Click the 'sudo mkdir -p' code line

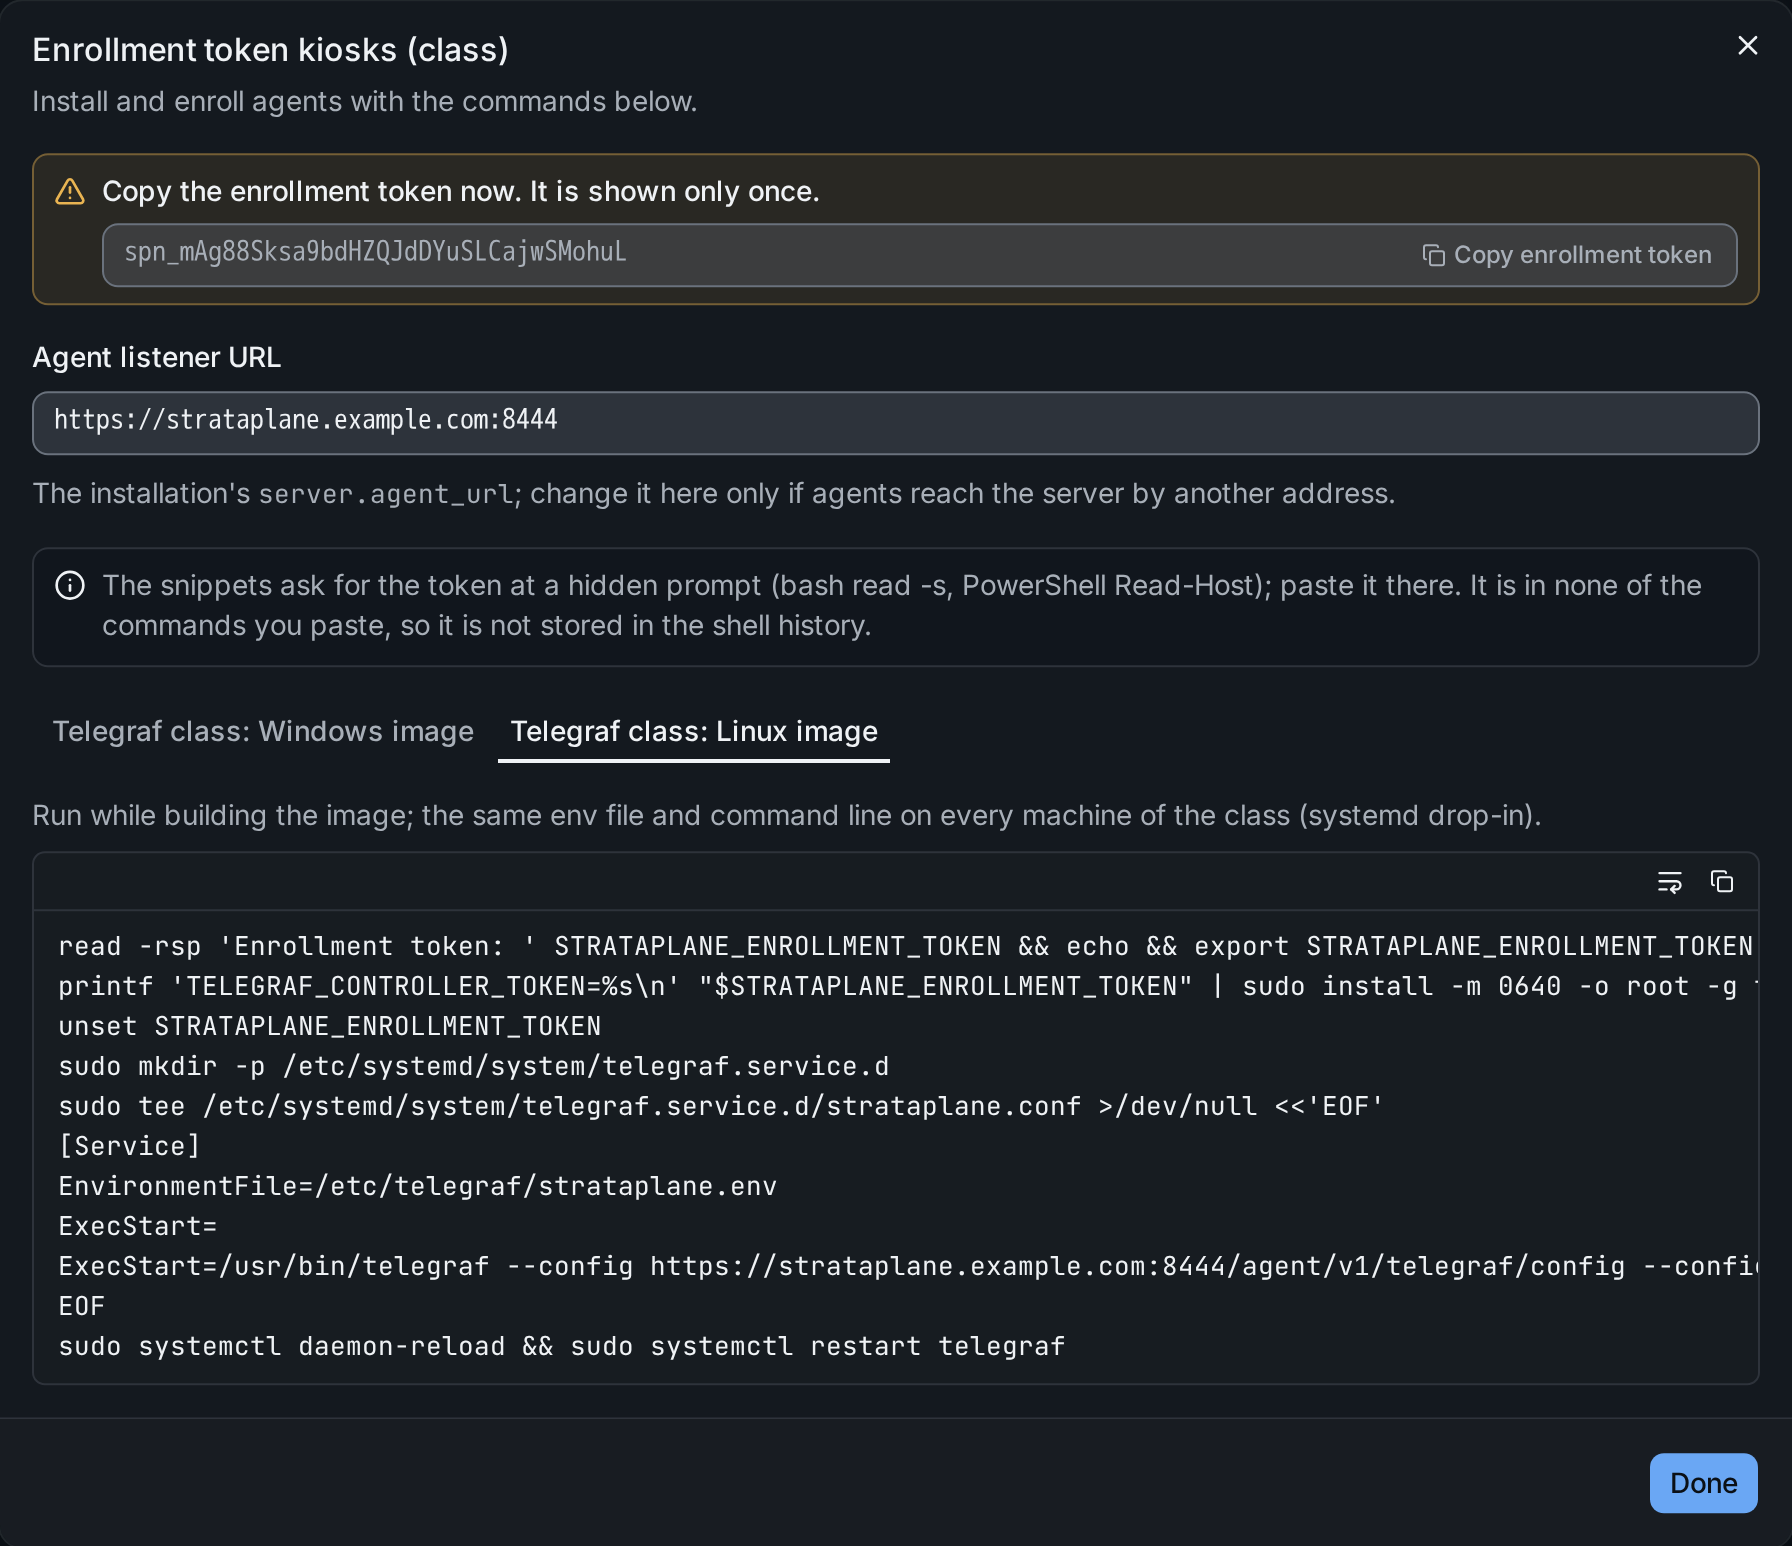pyautogui.click(x=474, y=1067)
